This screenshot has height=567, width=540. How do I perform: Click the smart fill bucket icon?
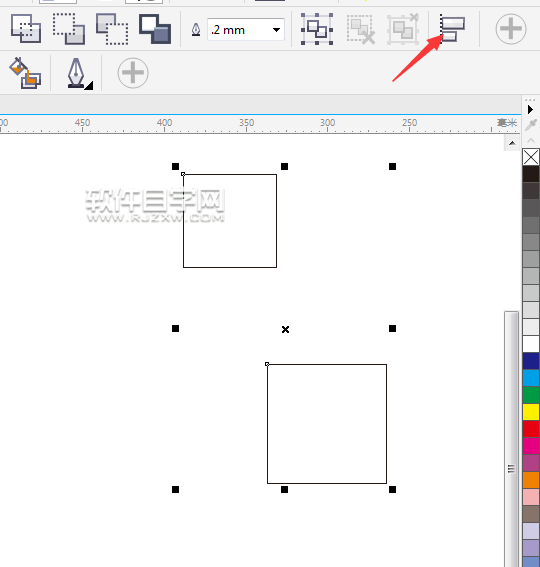(25, 73)
